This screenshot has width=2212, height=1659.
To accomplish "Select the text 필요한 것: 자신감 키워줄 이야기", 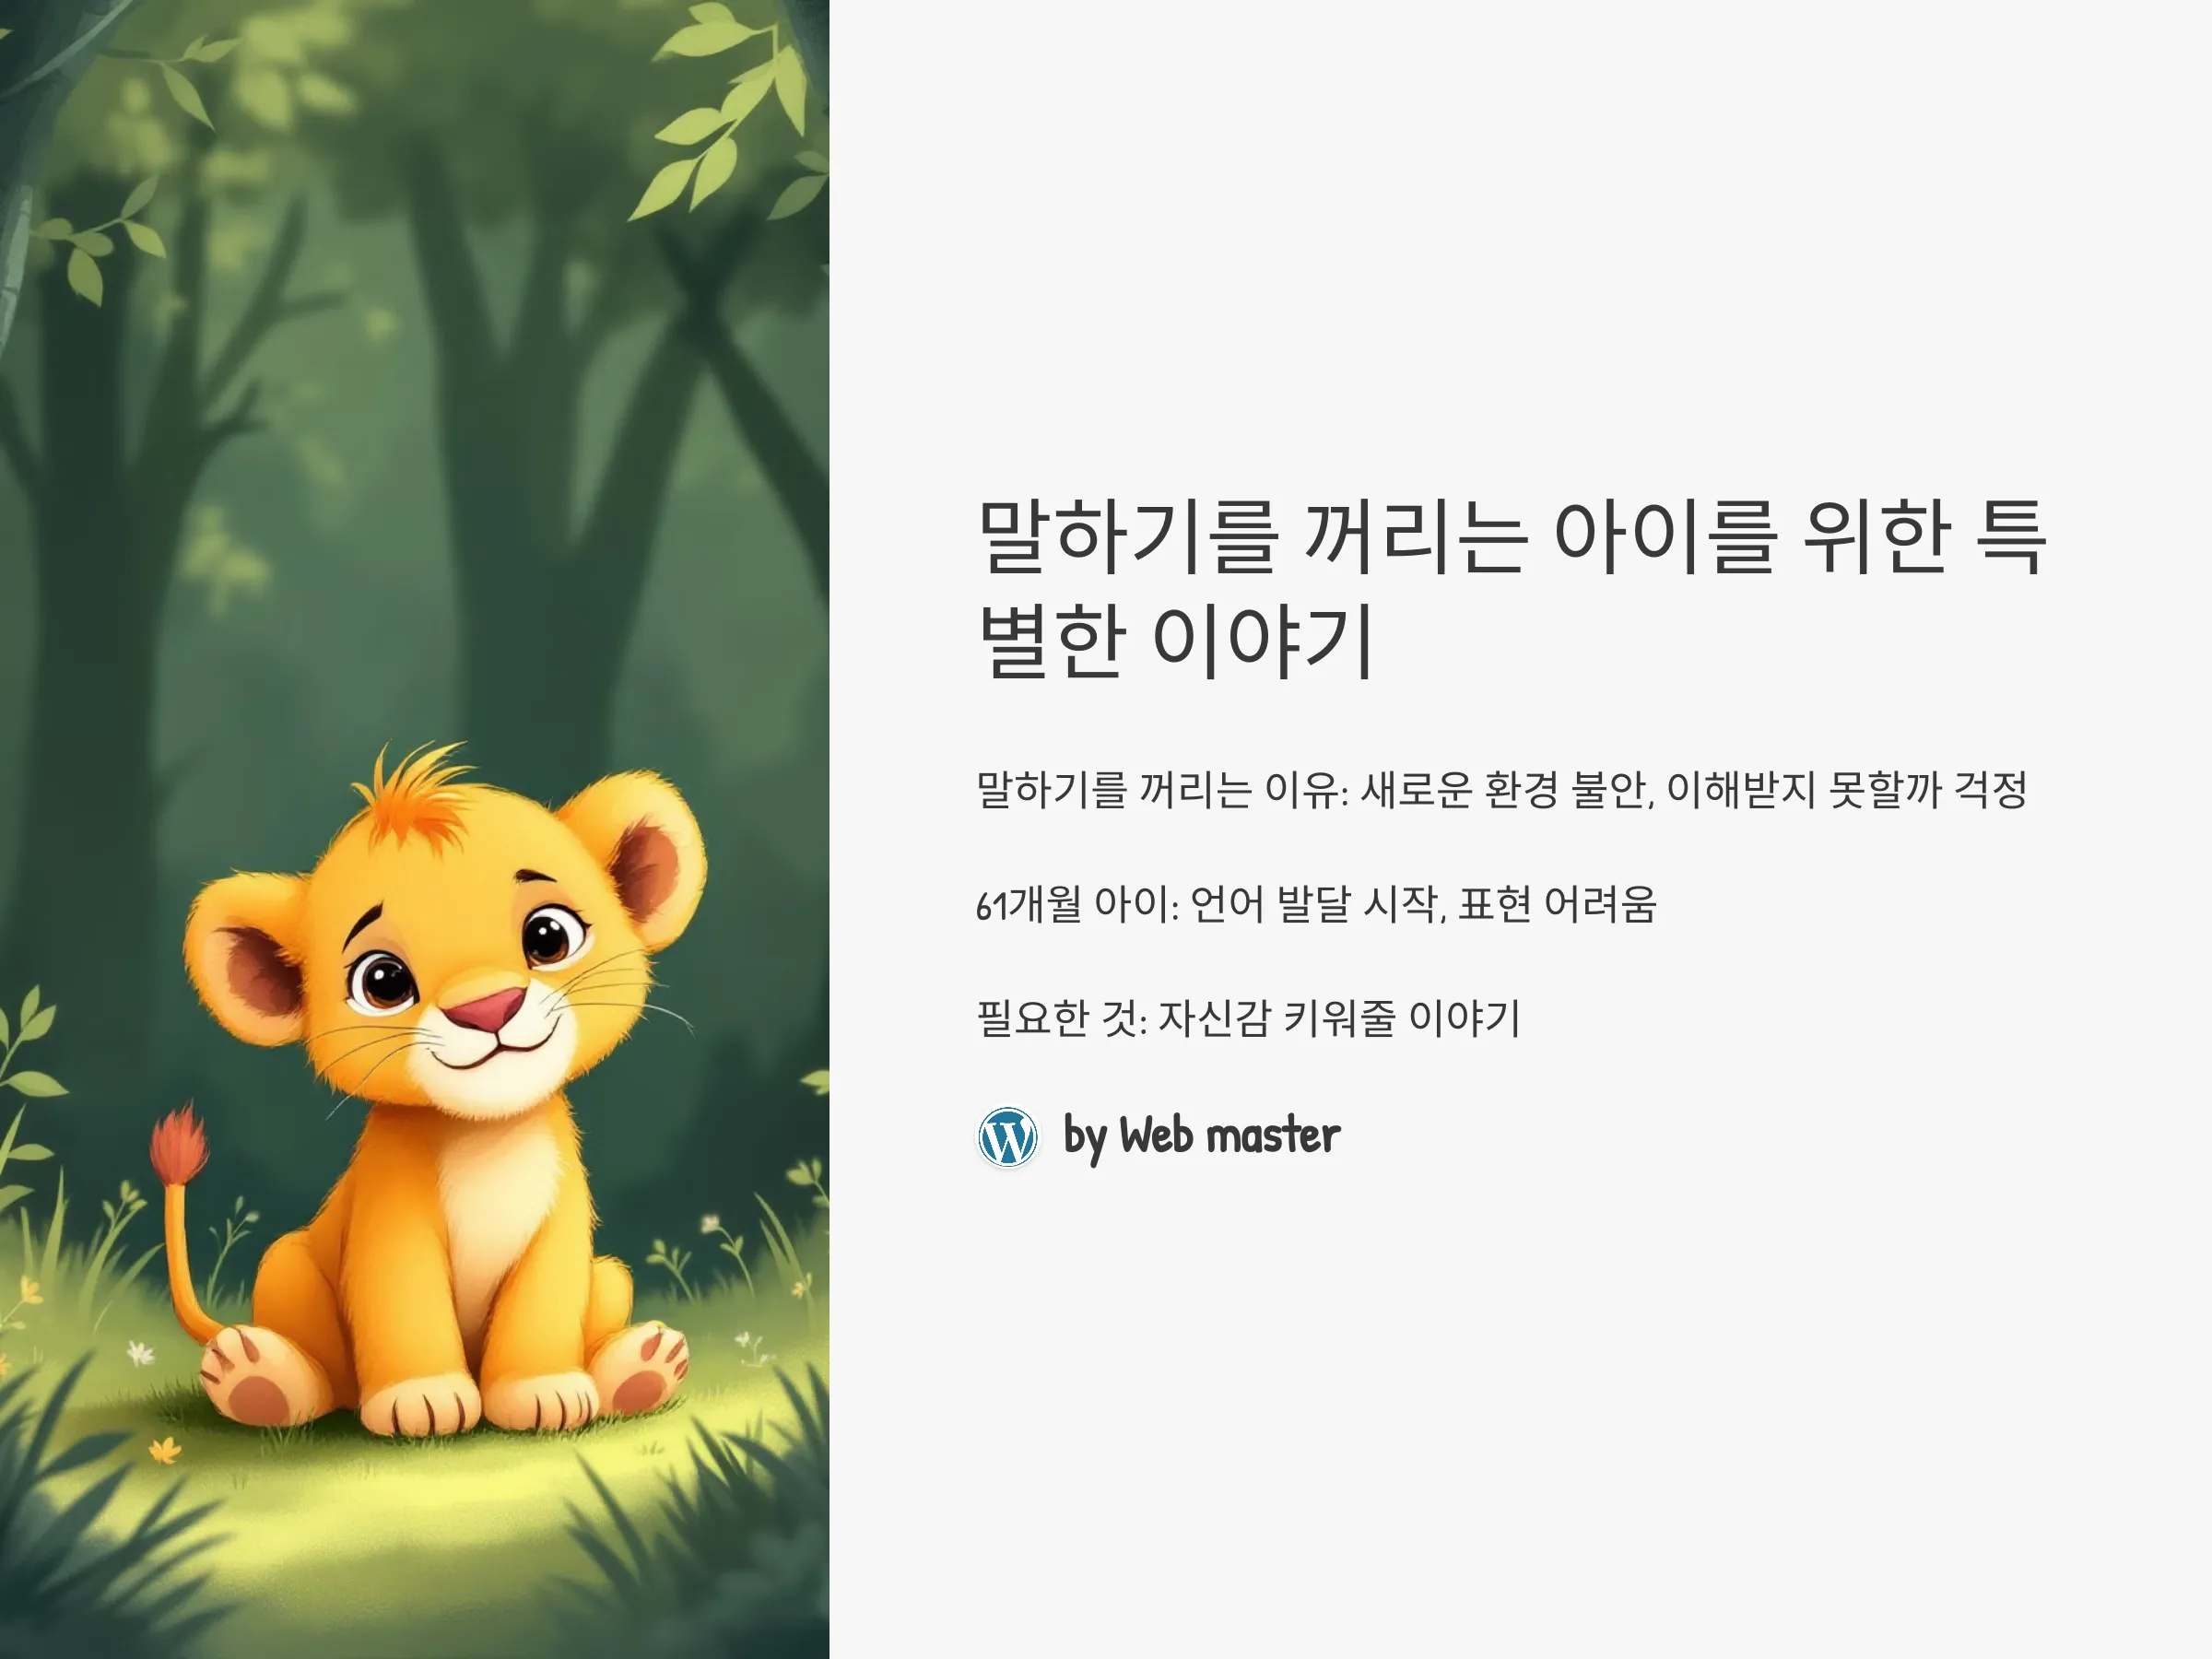I will pos(1248,1018).
